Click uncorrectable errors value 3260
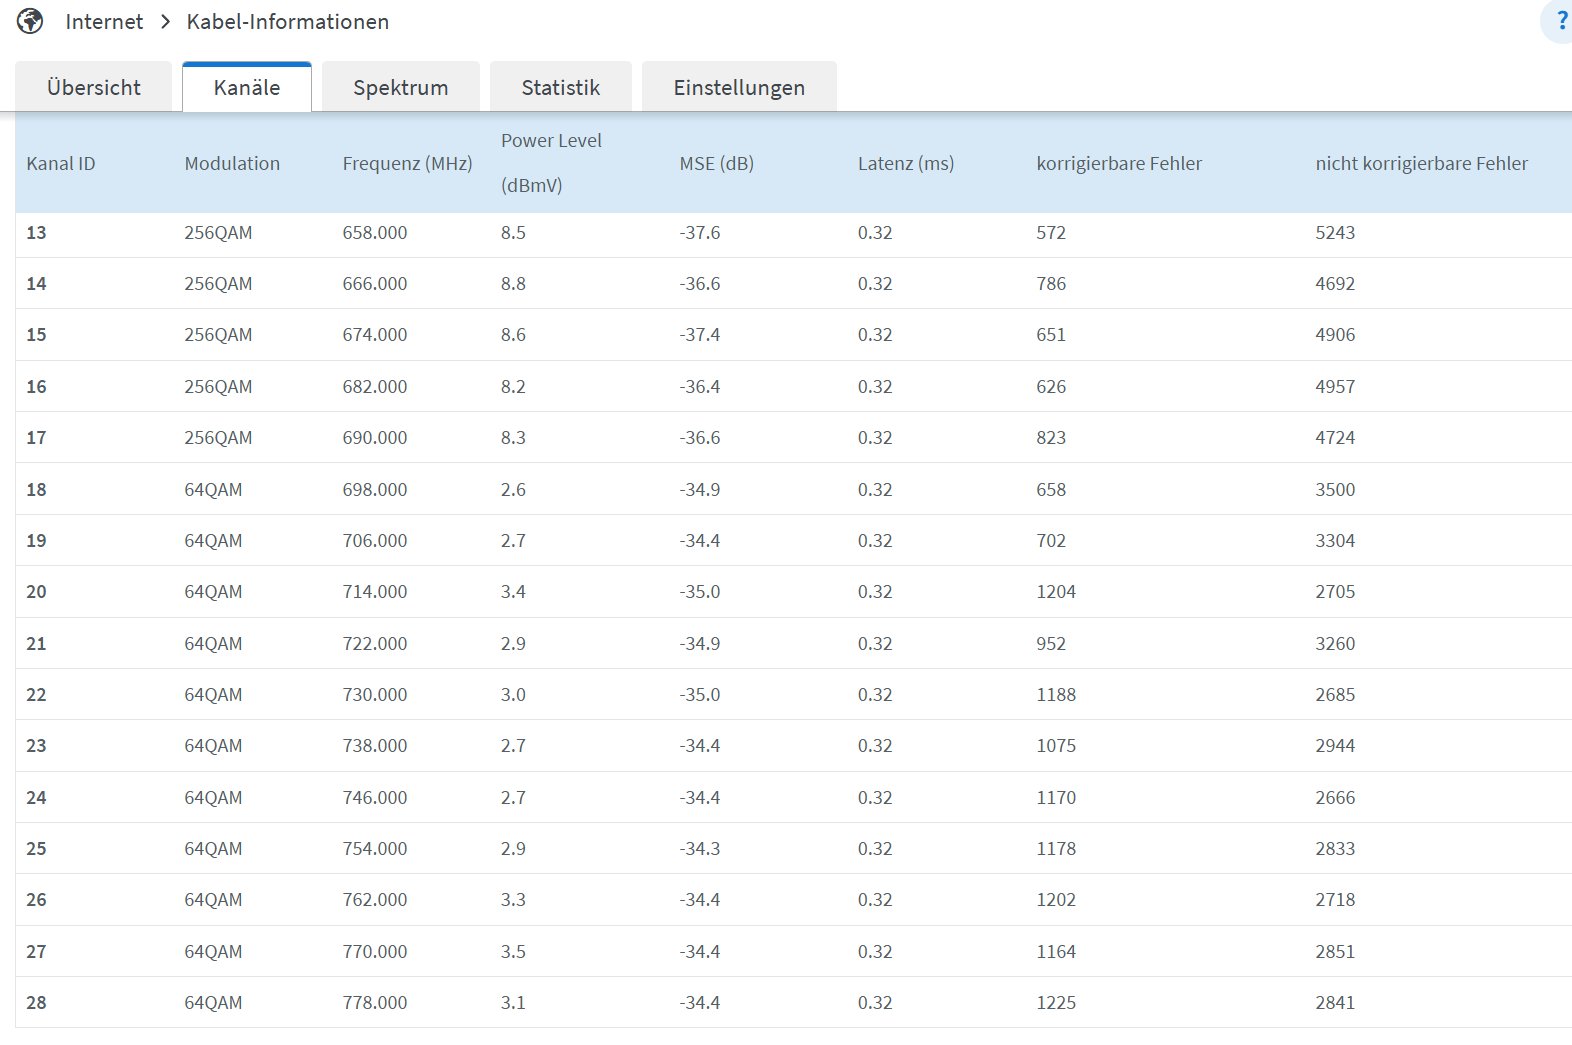This screenshot has height=1045, width=1572. [1335, 644]
